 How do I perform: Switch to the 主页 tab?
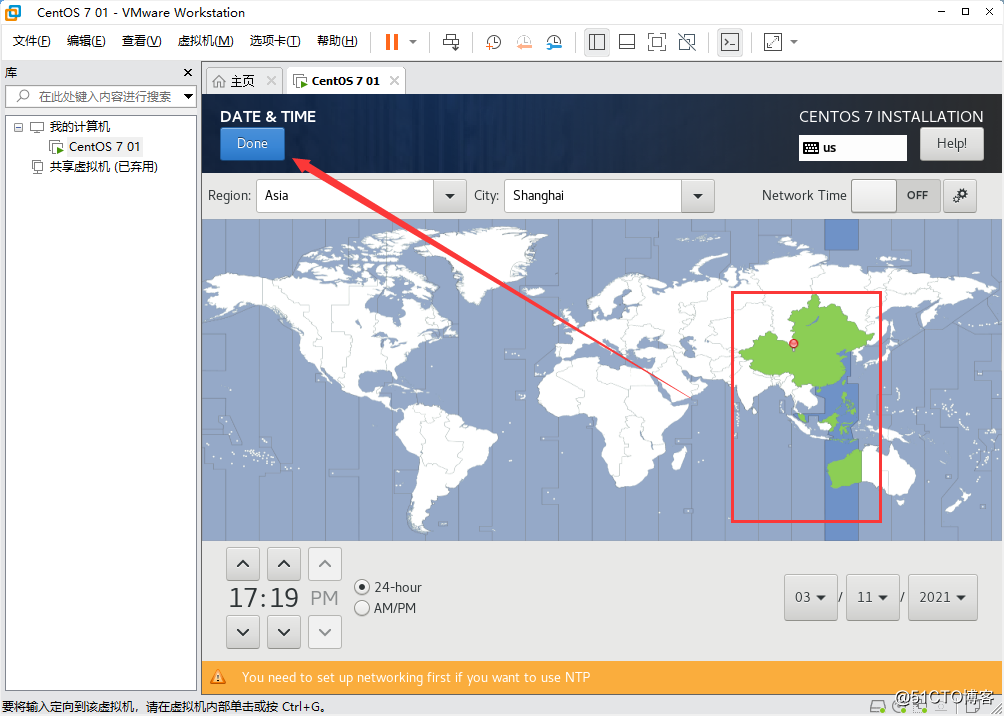tap(243, 81)
